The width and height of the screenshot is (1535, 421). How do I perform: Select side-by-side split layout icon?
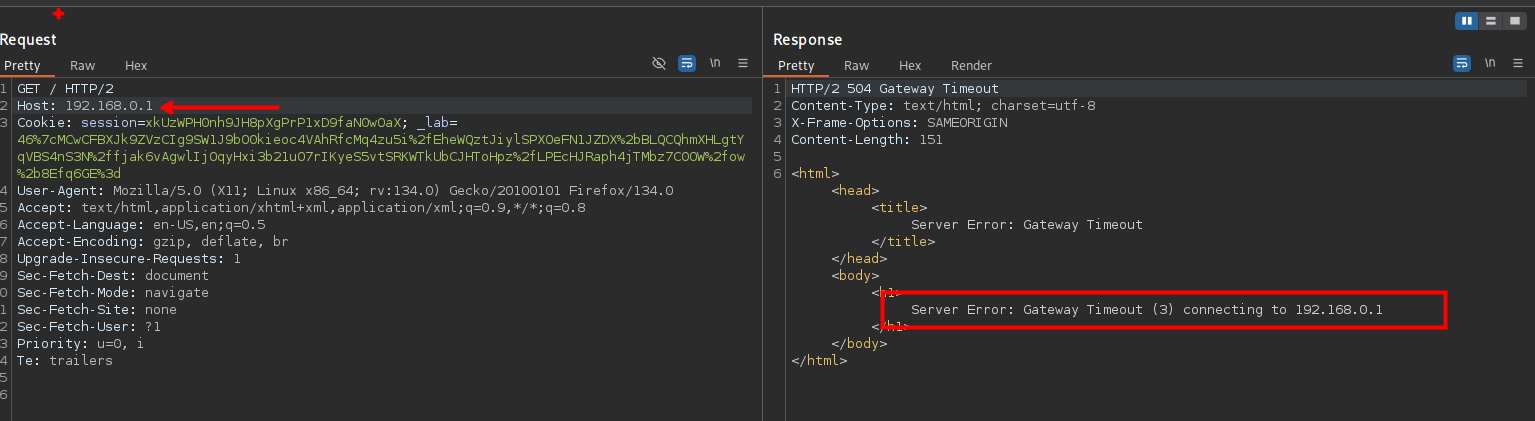1467,21
